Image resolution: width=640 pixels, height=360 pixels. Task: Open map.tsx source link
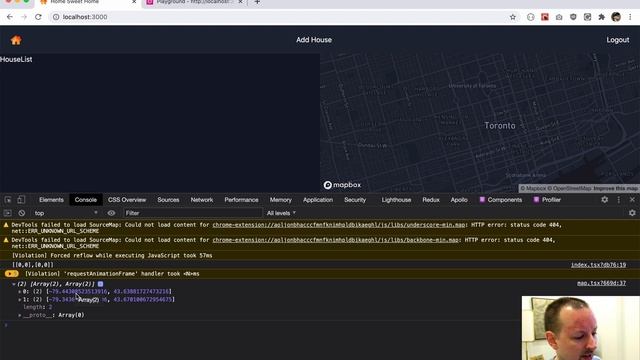tap(601, 283)
